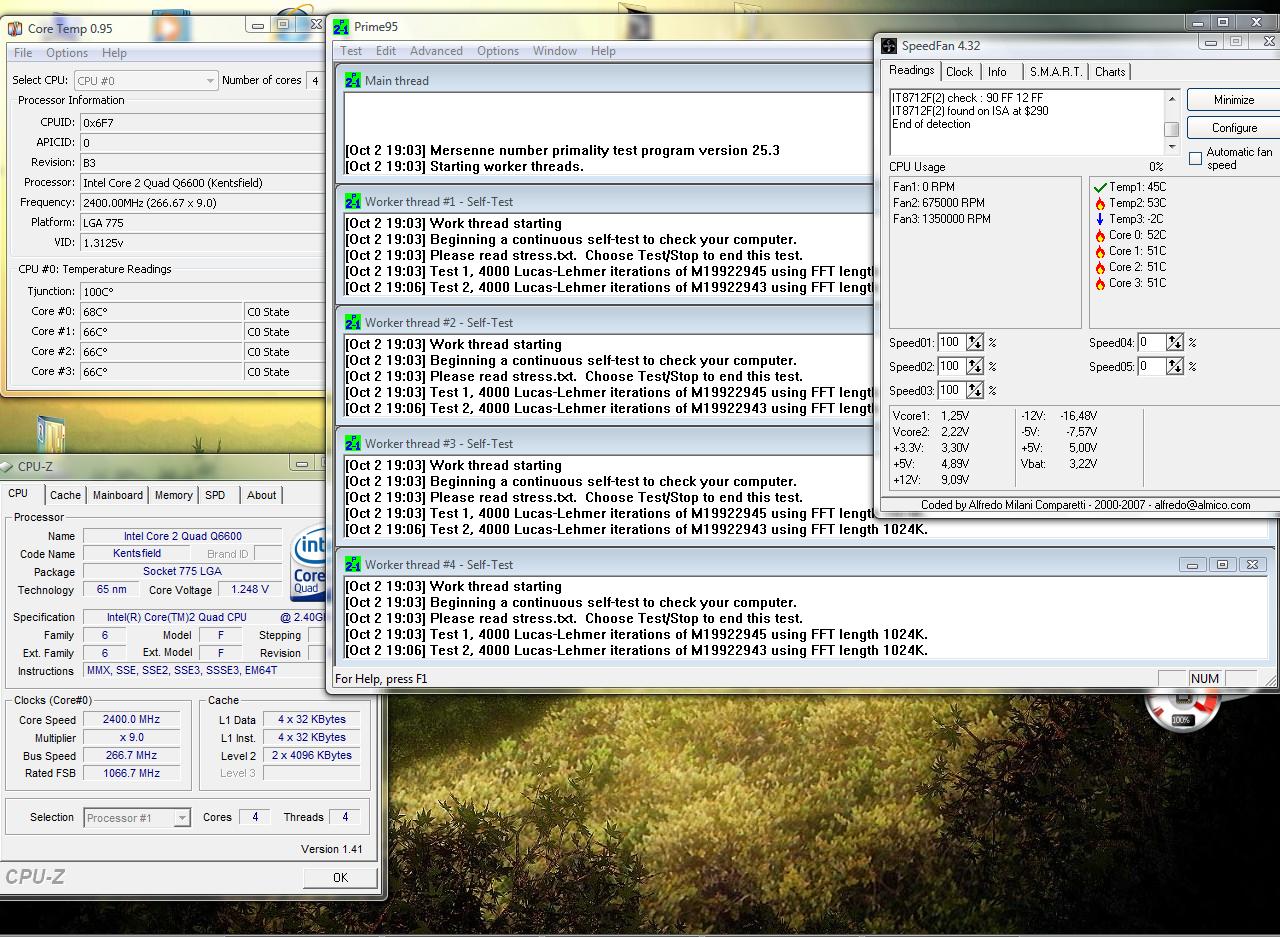Viewport: 1280px width, 937px height.
Task: Click the Core Speed 2400.0 MHz value in CPU-Z
Action: point(132,720)
